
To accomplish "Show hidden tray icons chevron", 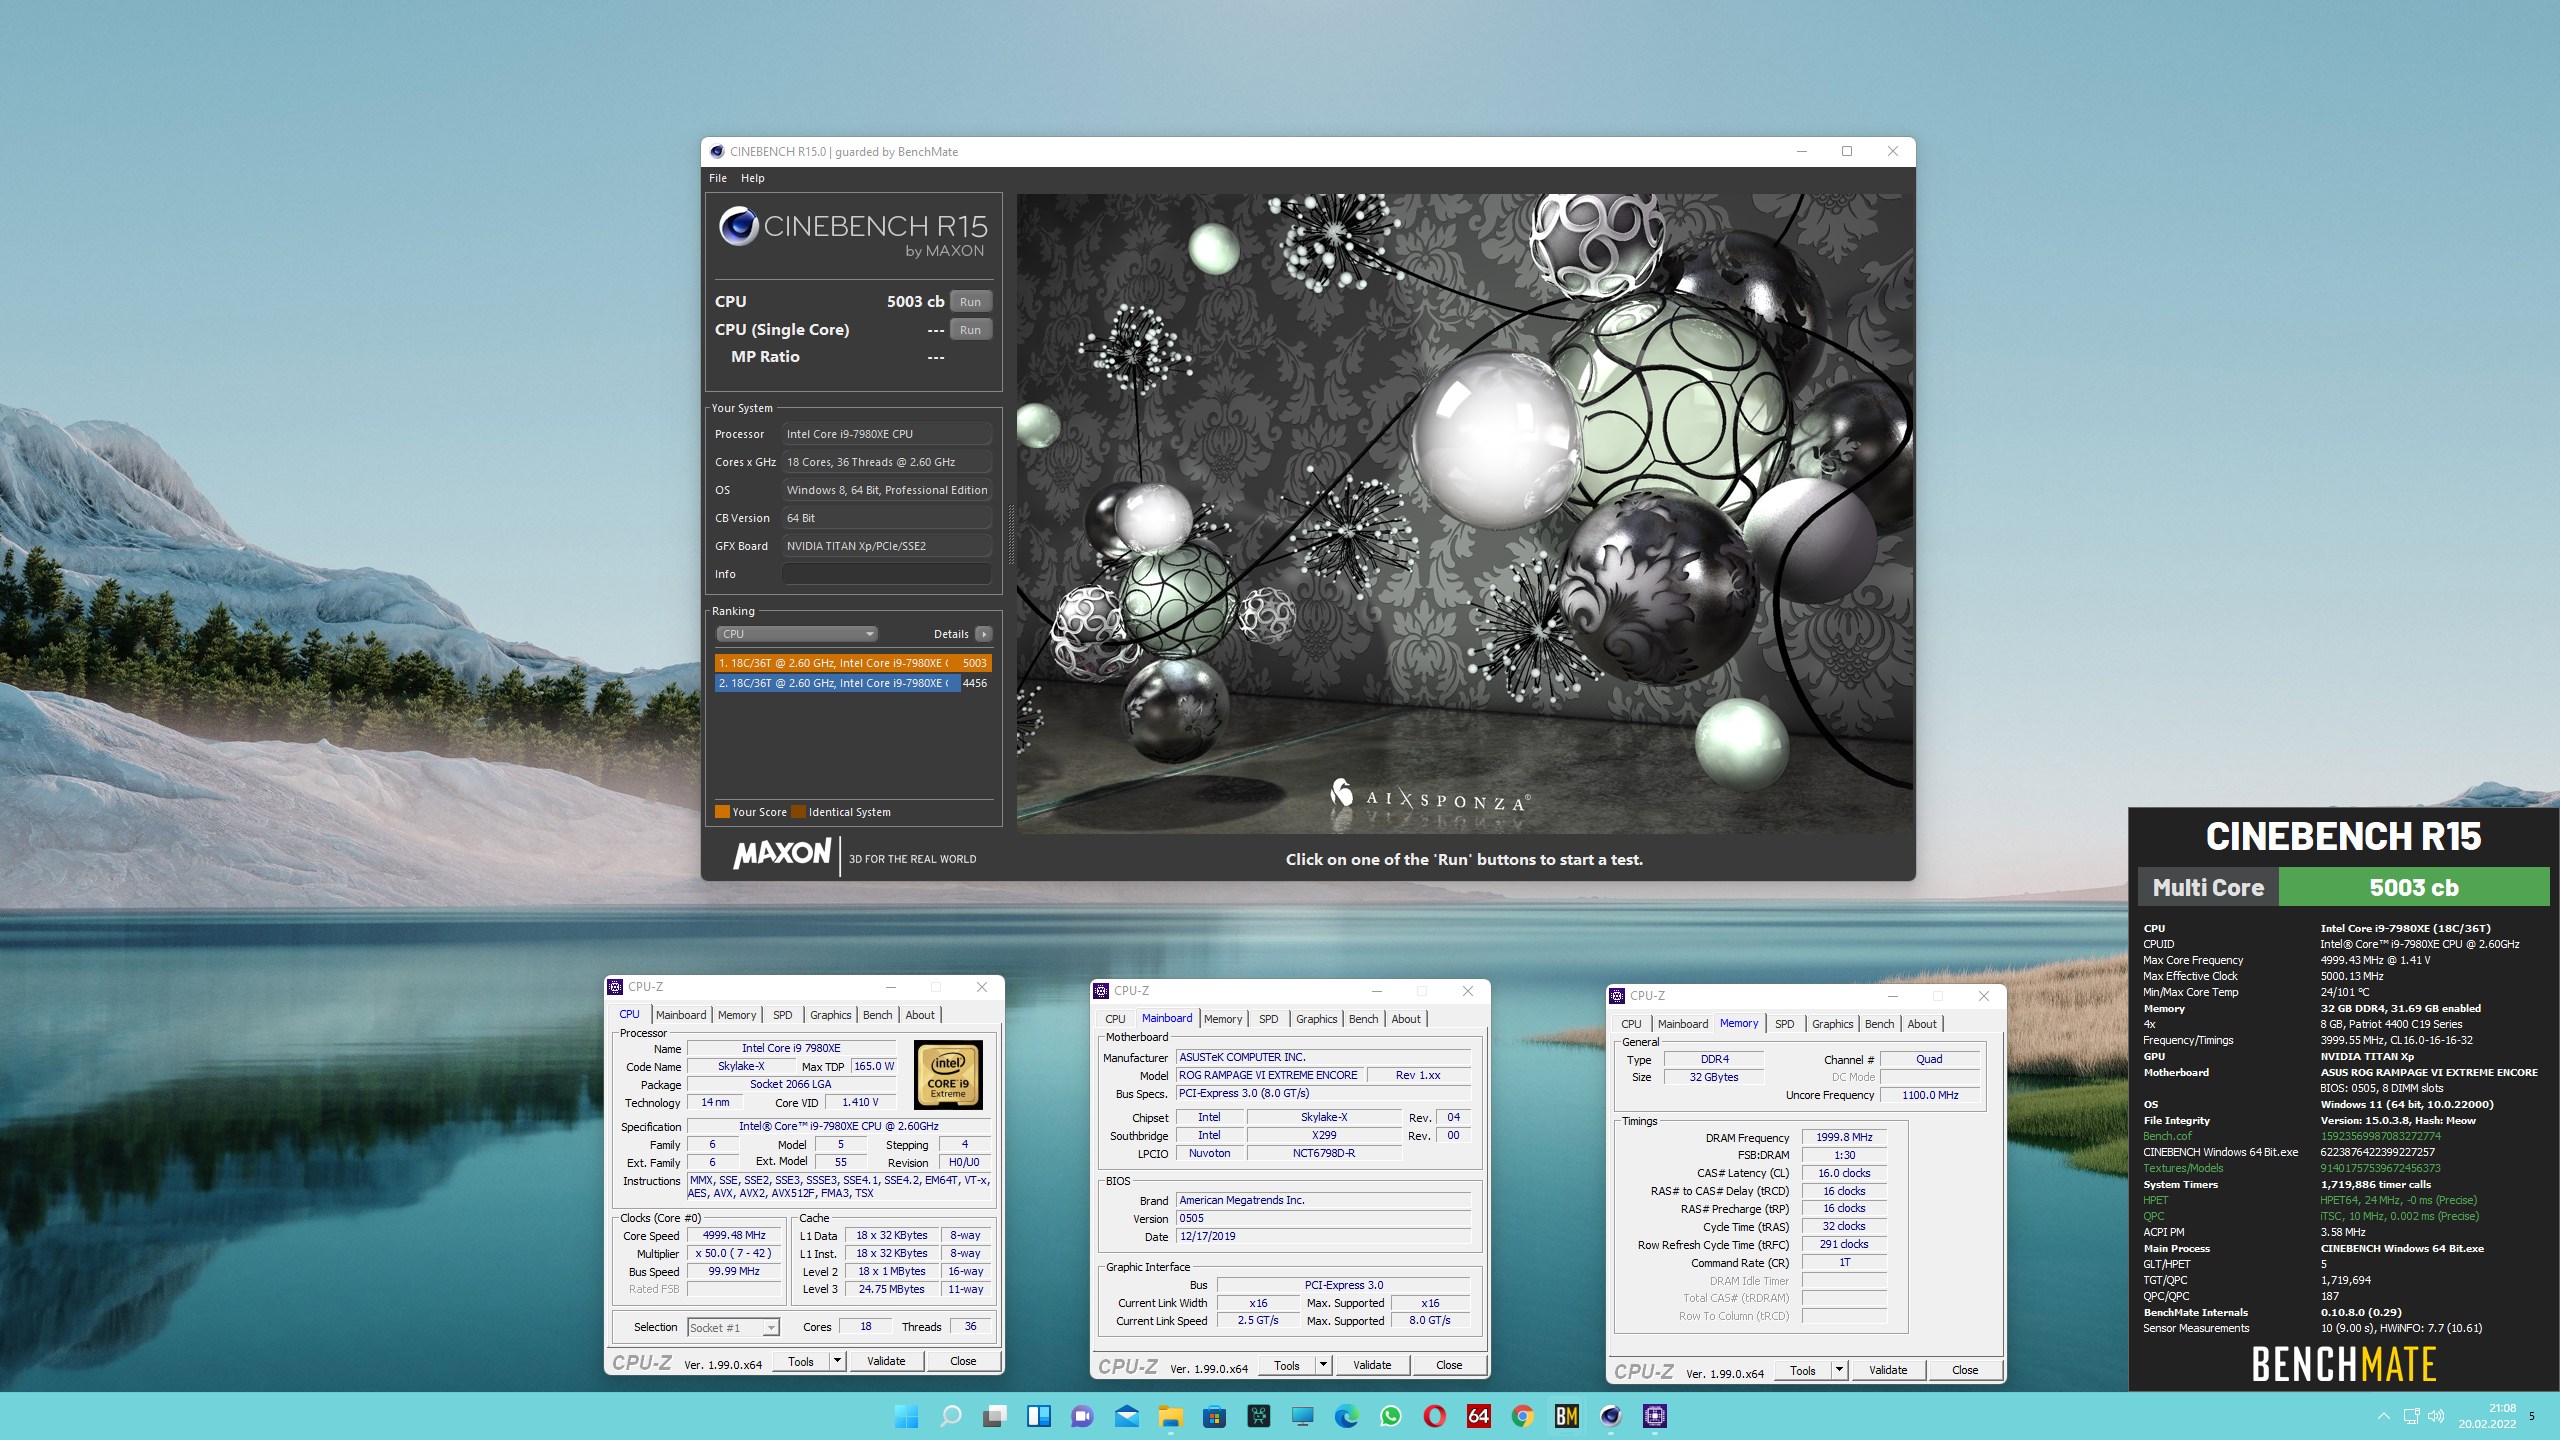I will click(2384, 1416).
